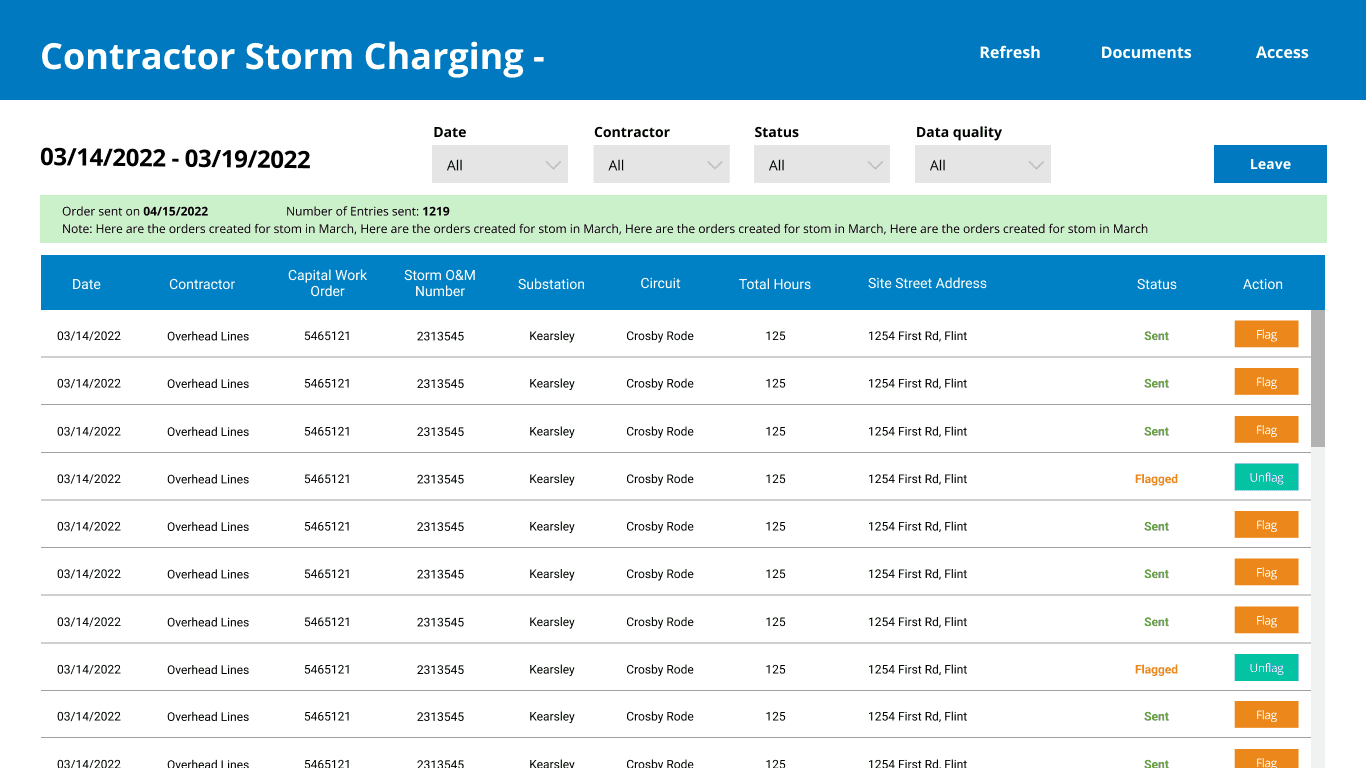Flag the entry in the first table row
The width and height of the screenshot is (1366, 768).
click(1267, 334)
